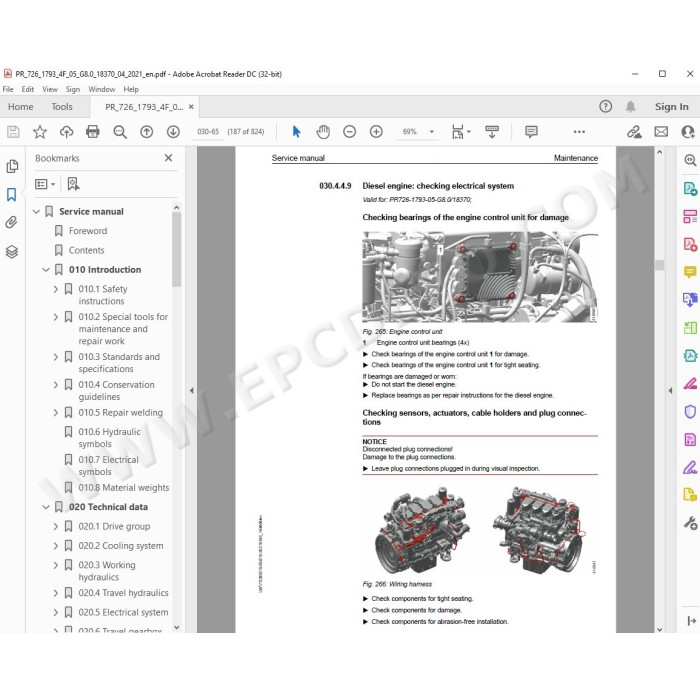Viewport: 700px width, 700px height.
Task: Open 010.6 Hydraulic symbols bookmark
Action: 109,438
